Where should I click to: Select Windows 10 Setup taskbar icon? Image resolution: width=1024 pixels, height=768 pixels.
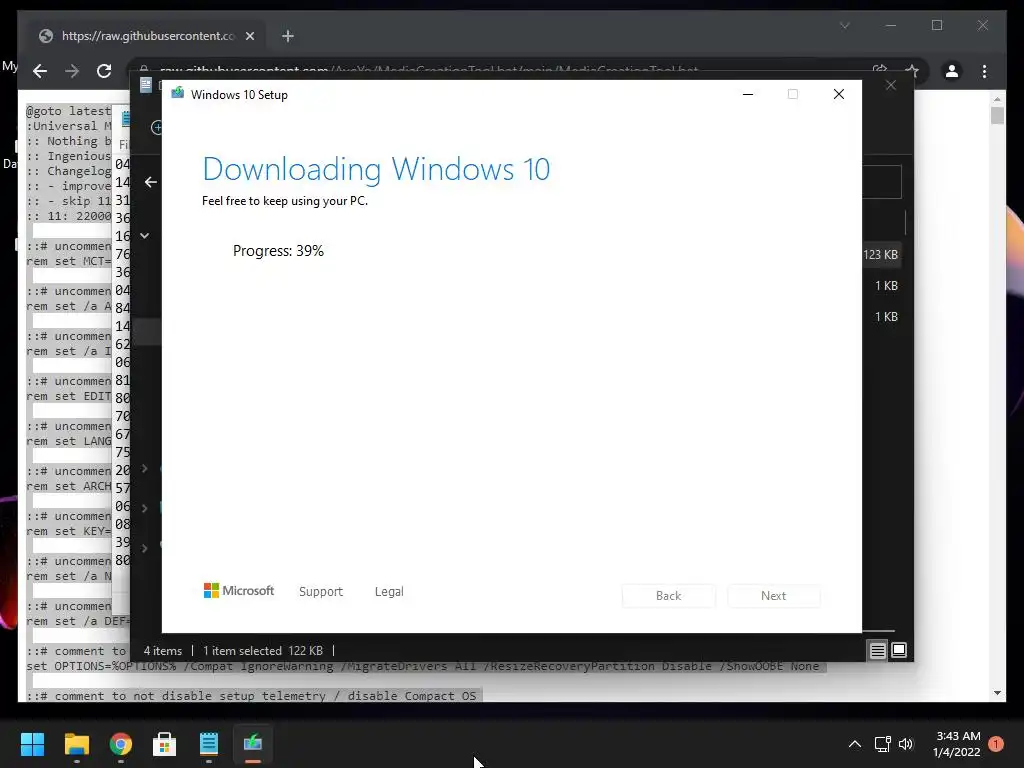point(253,744)
